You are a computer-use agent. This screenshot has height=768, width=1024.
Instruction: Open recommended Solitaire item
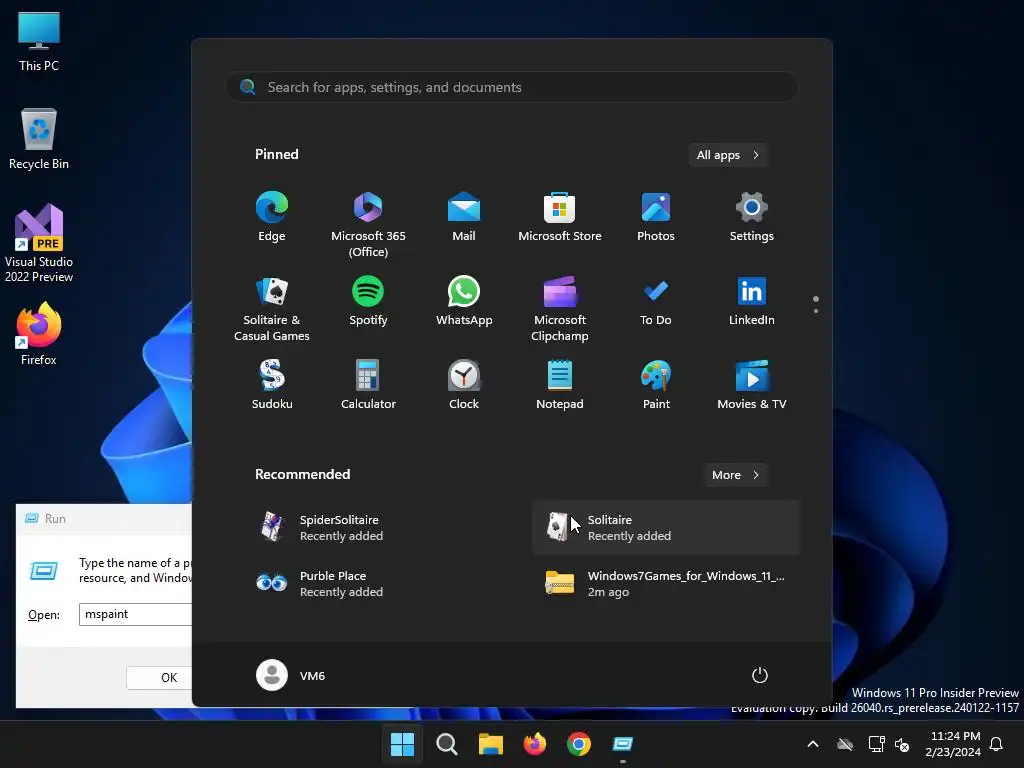coord(666,528)
